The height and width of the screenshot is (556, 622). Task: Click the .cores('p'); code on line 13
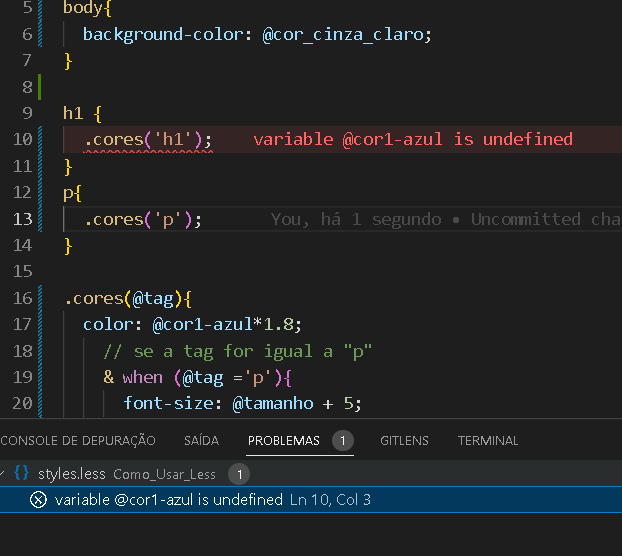[x=143, y=219]
